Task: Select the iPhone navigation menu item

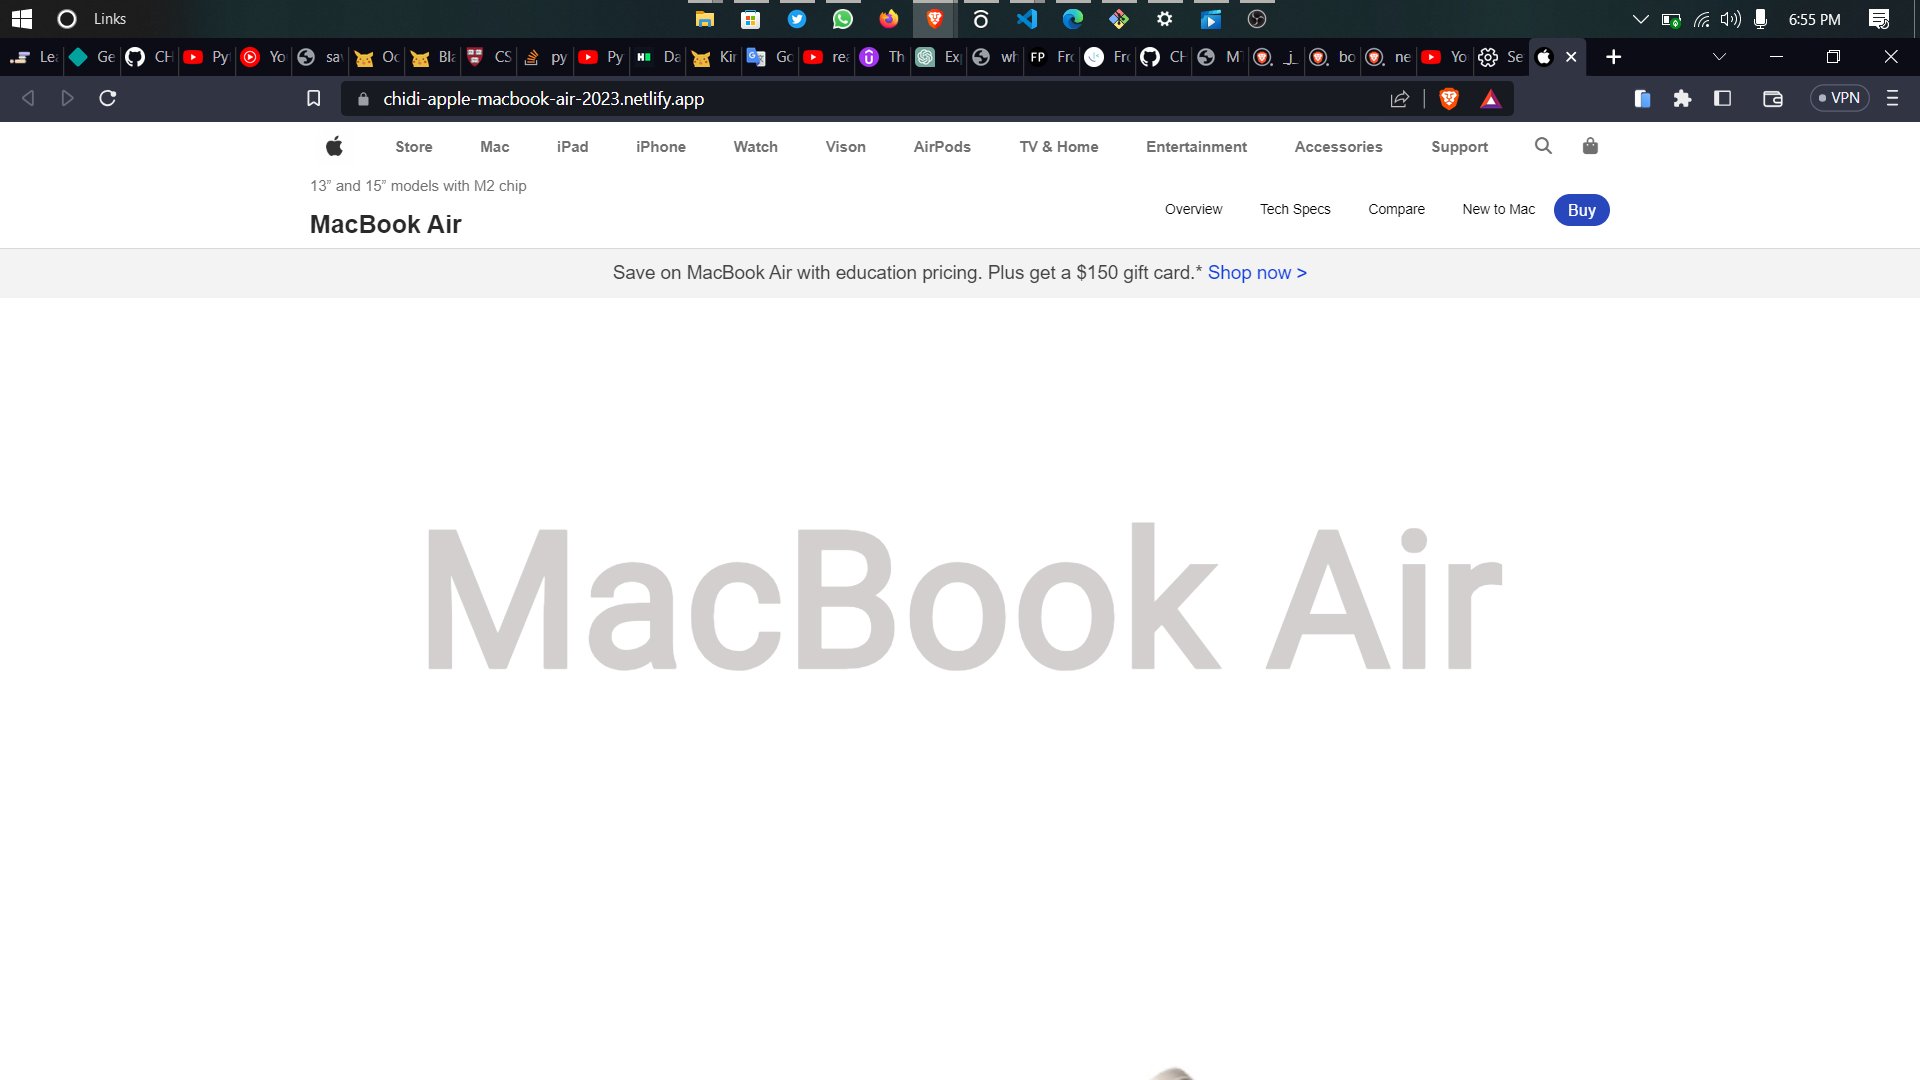Action: pyautogui.click(x=661, y=146)
